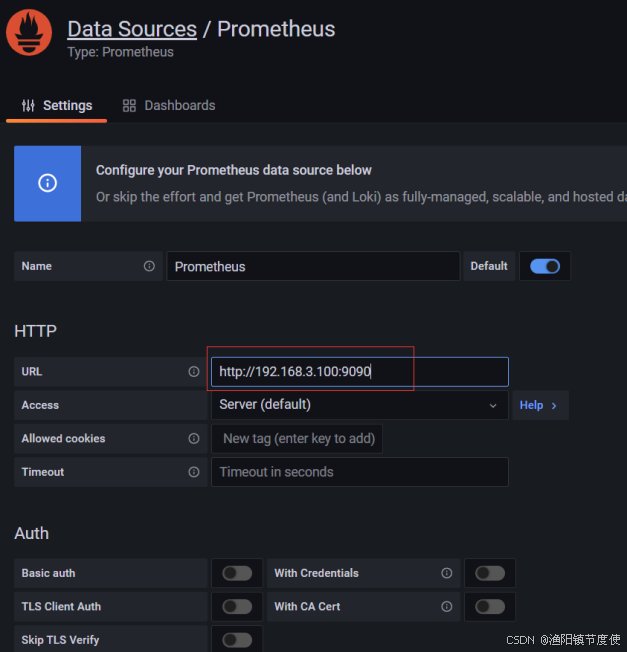Viewport: 627px width, 652px height.
Task: Click the Allowed cookies tag input
Action: 297,438
